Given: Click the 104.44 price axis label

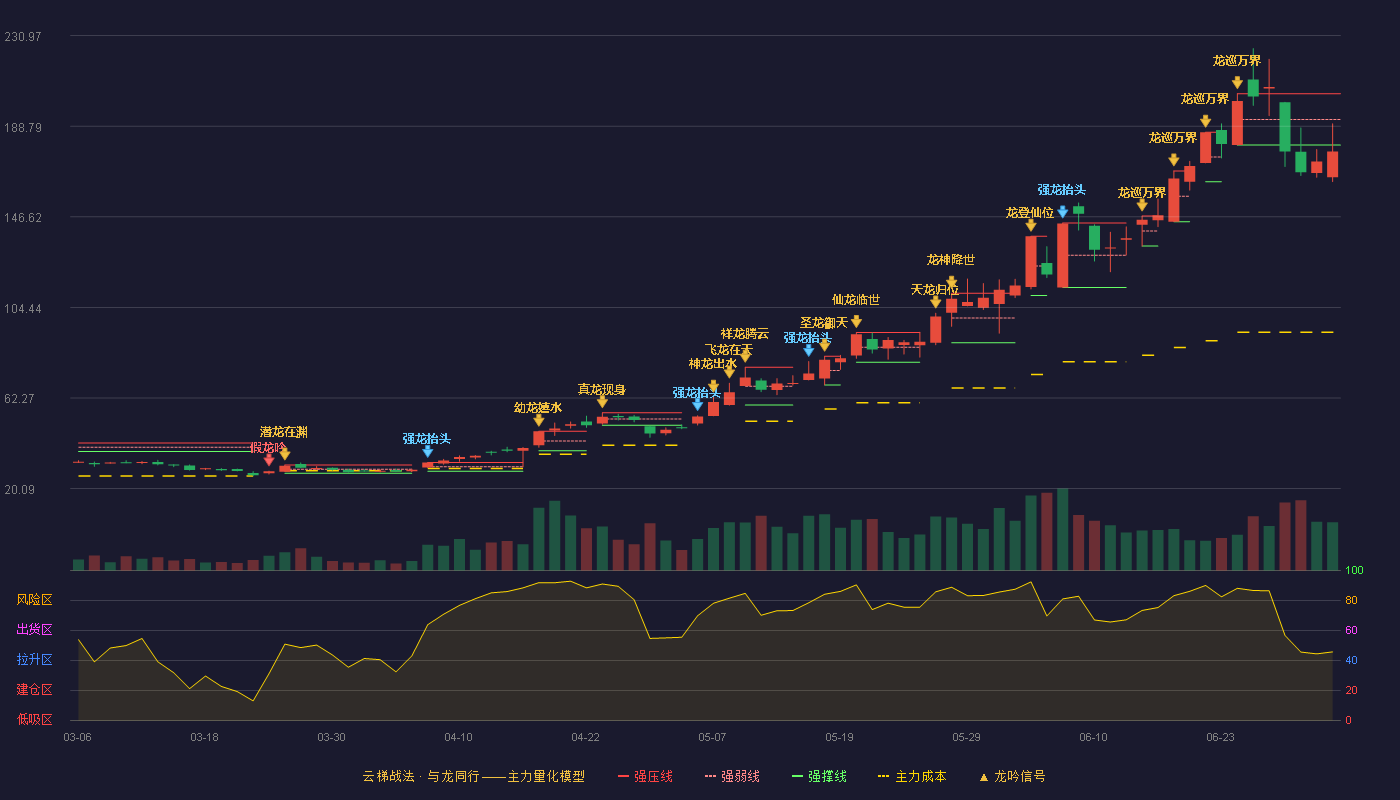Looking at the screenshot, I should coord(23,309).
